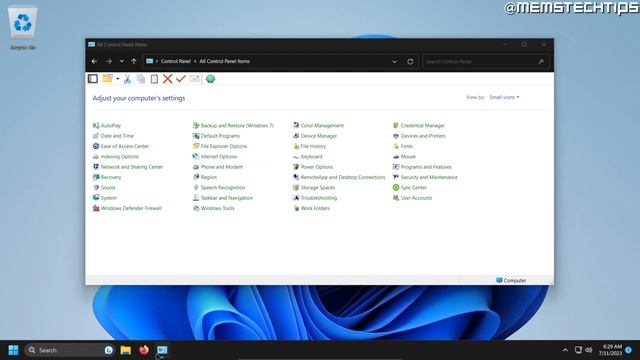Click the globe toolbar icon
Image resolution: width=640 pixels, height=360 pixels.
click(x=210, y=79)
